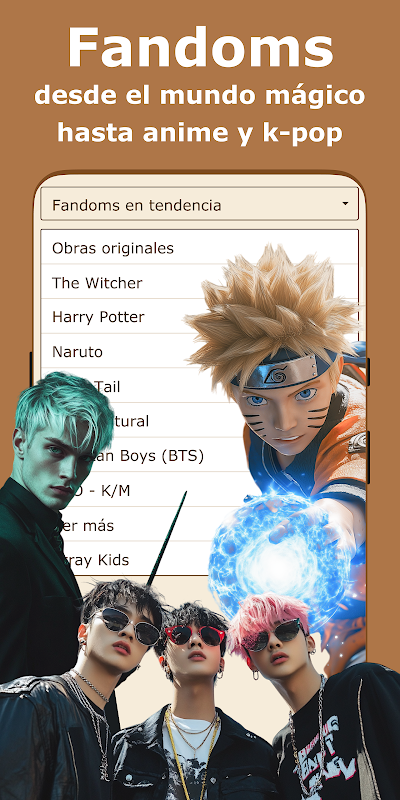This screenshot has height=800, width=400.
Task: Open the Fandoms en tendencia dropdown
Action: click(x=199, y=205)
